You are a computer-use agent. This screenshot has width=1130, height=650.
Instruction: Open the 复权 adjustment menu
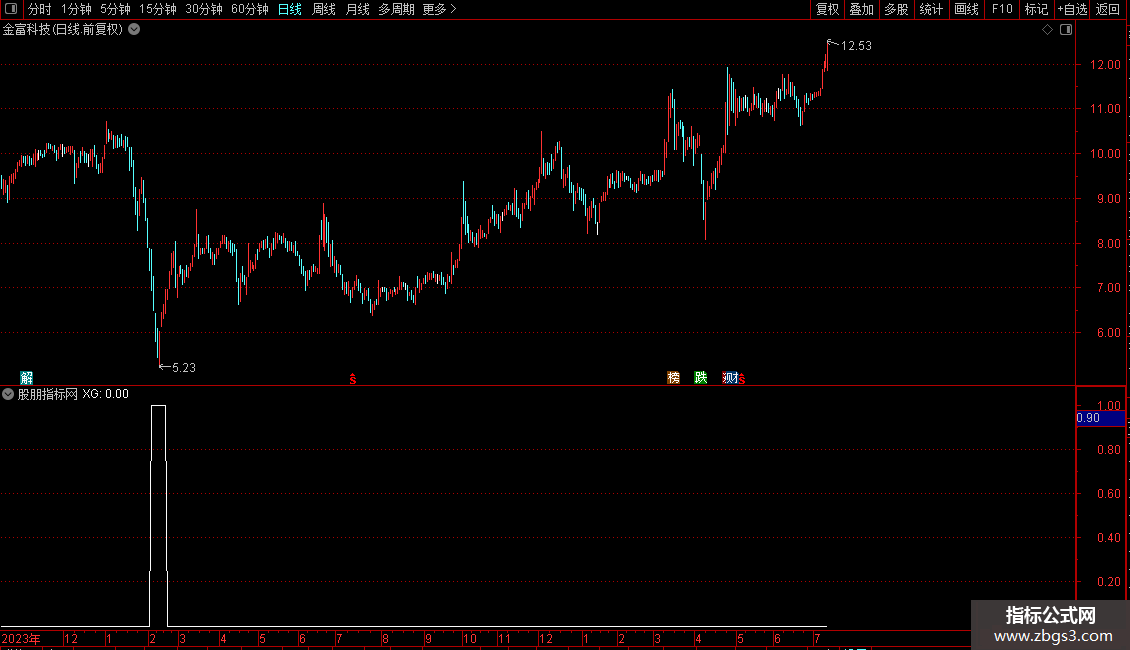pyautogui.click(x=827, y=9)
